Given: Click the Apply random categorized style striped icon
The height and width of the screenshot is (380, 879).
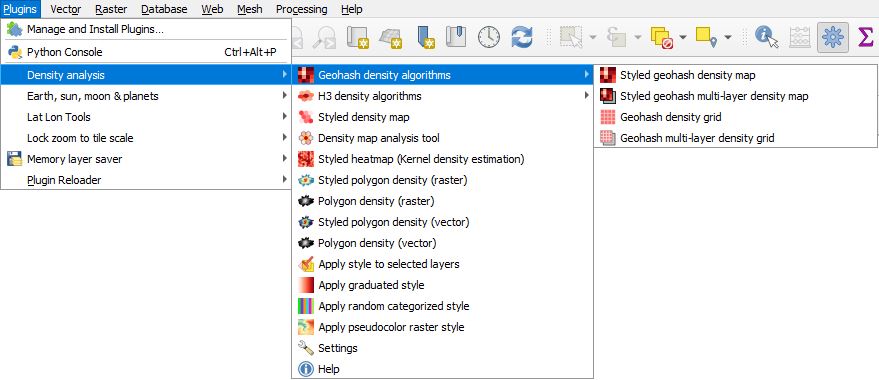Looking at the screenshot, I should [x=306, y=306].
